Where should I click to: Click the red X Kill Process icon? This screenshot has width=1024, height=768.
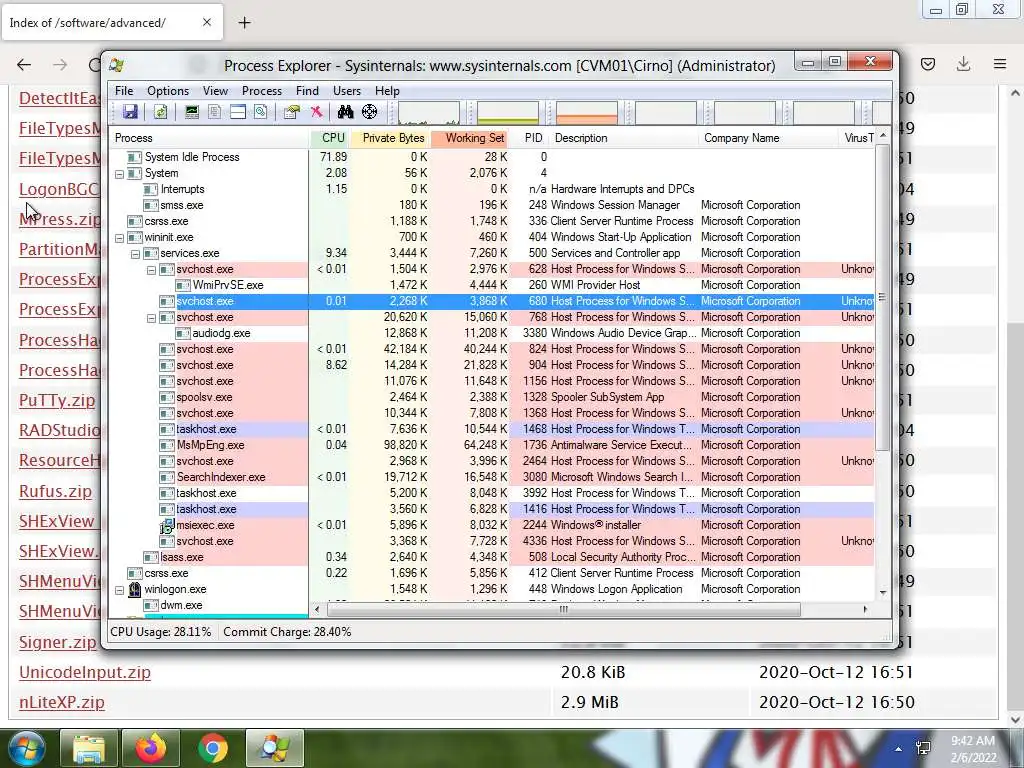(x=317, y=112)
